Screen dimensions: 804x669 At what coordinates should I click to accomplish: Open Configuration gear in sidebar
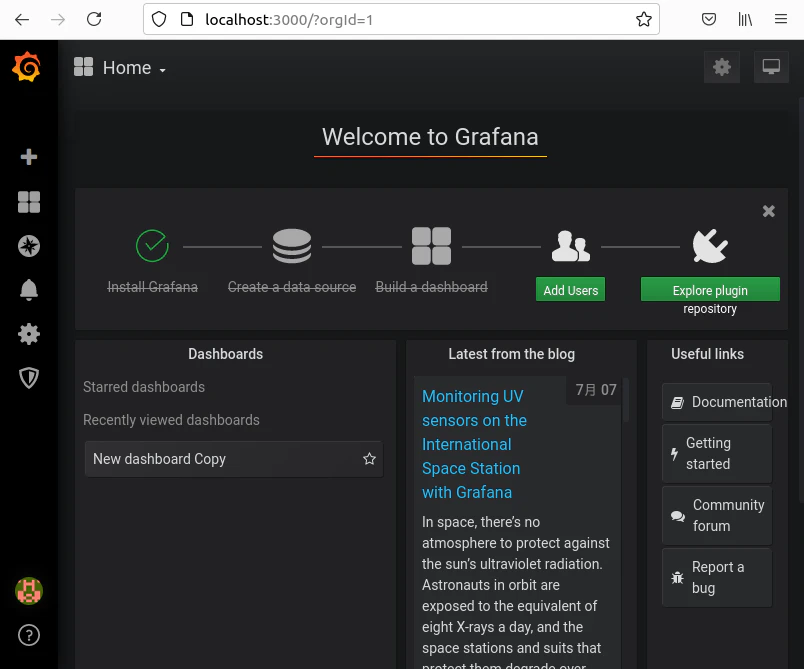(29, 334)
